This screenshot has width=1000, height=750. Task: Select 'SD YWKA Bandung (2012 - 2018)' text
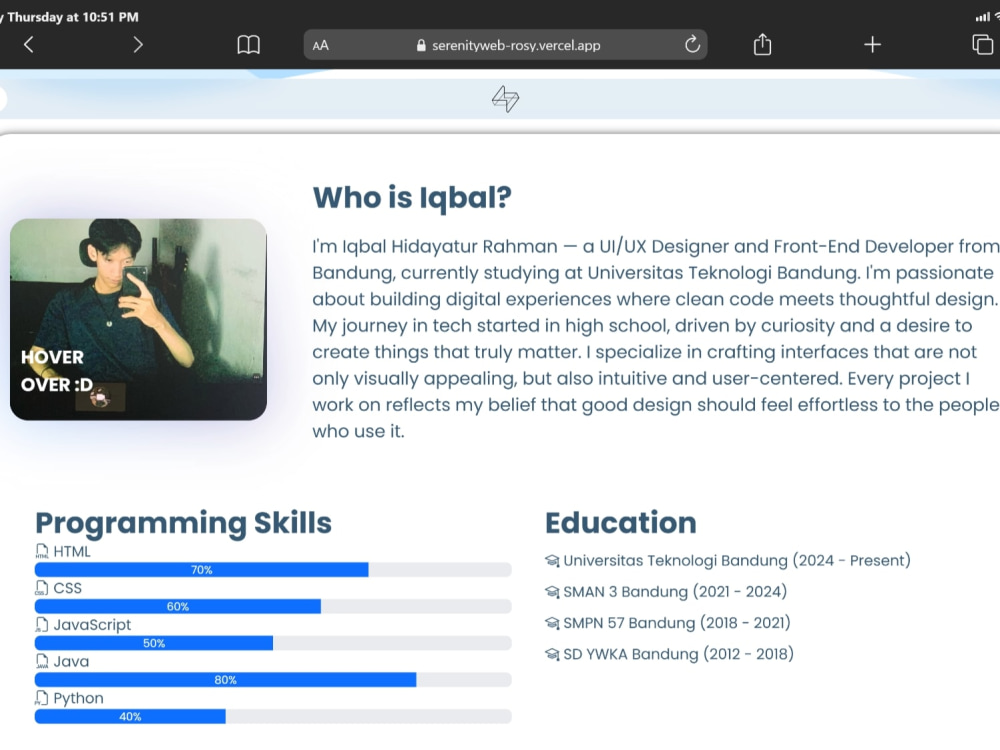tap(679, 654)
